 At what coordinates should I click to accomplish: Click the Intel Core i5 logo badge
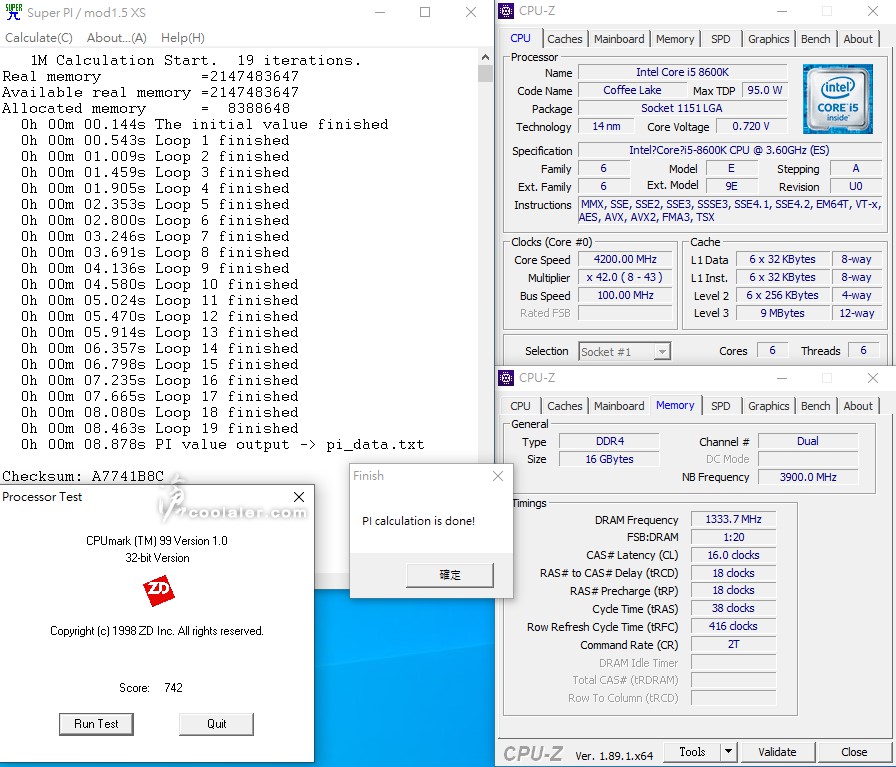click(837, 99)
